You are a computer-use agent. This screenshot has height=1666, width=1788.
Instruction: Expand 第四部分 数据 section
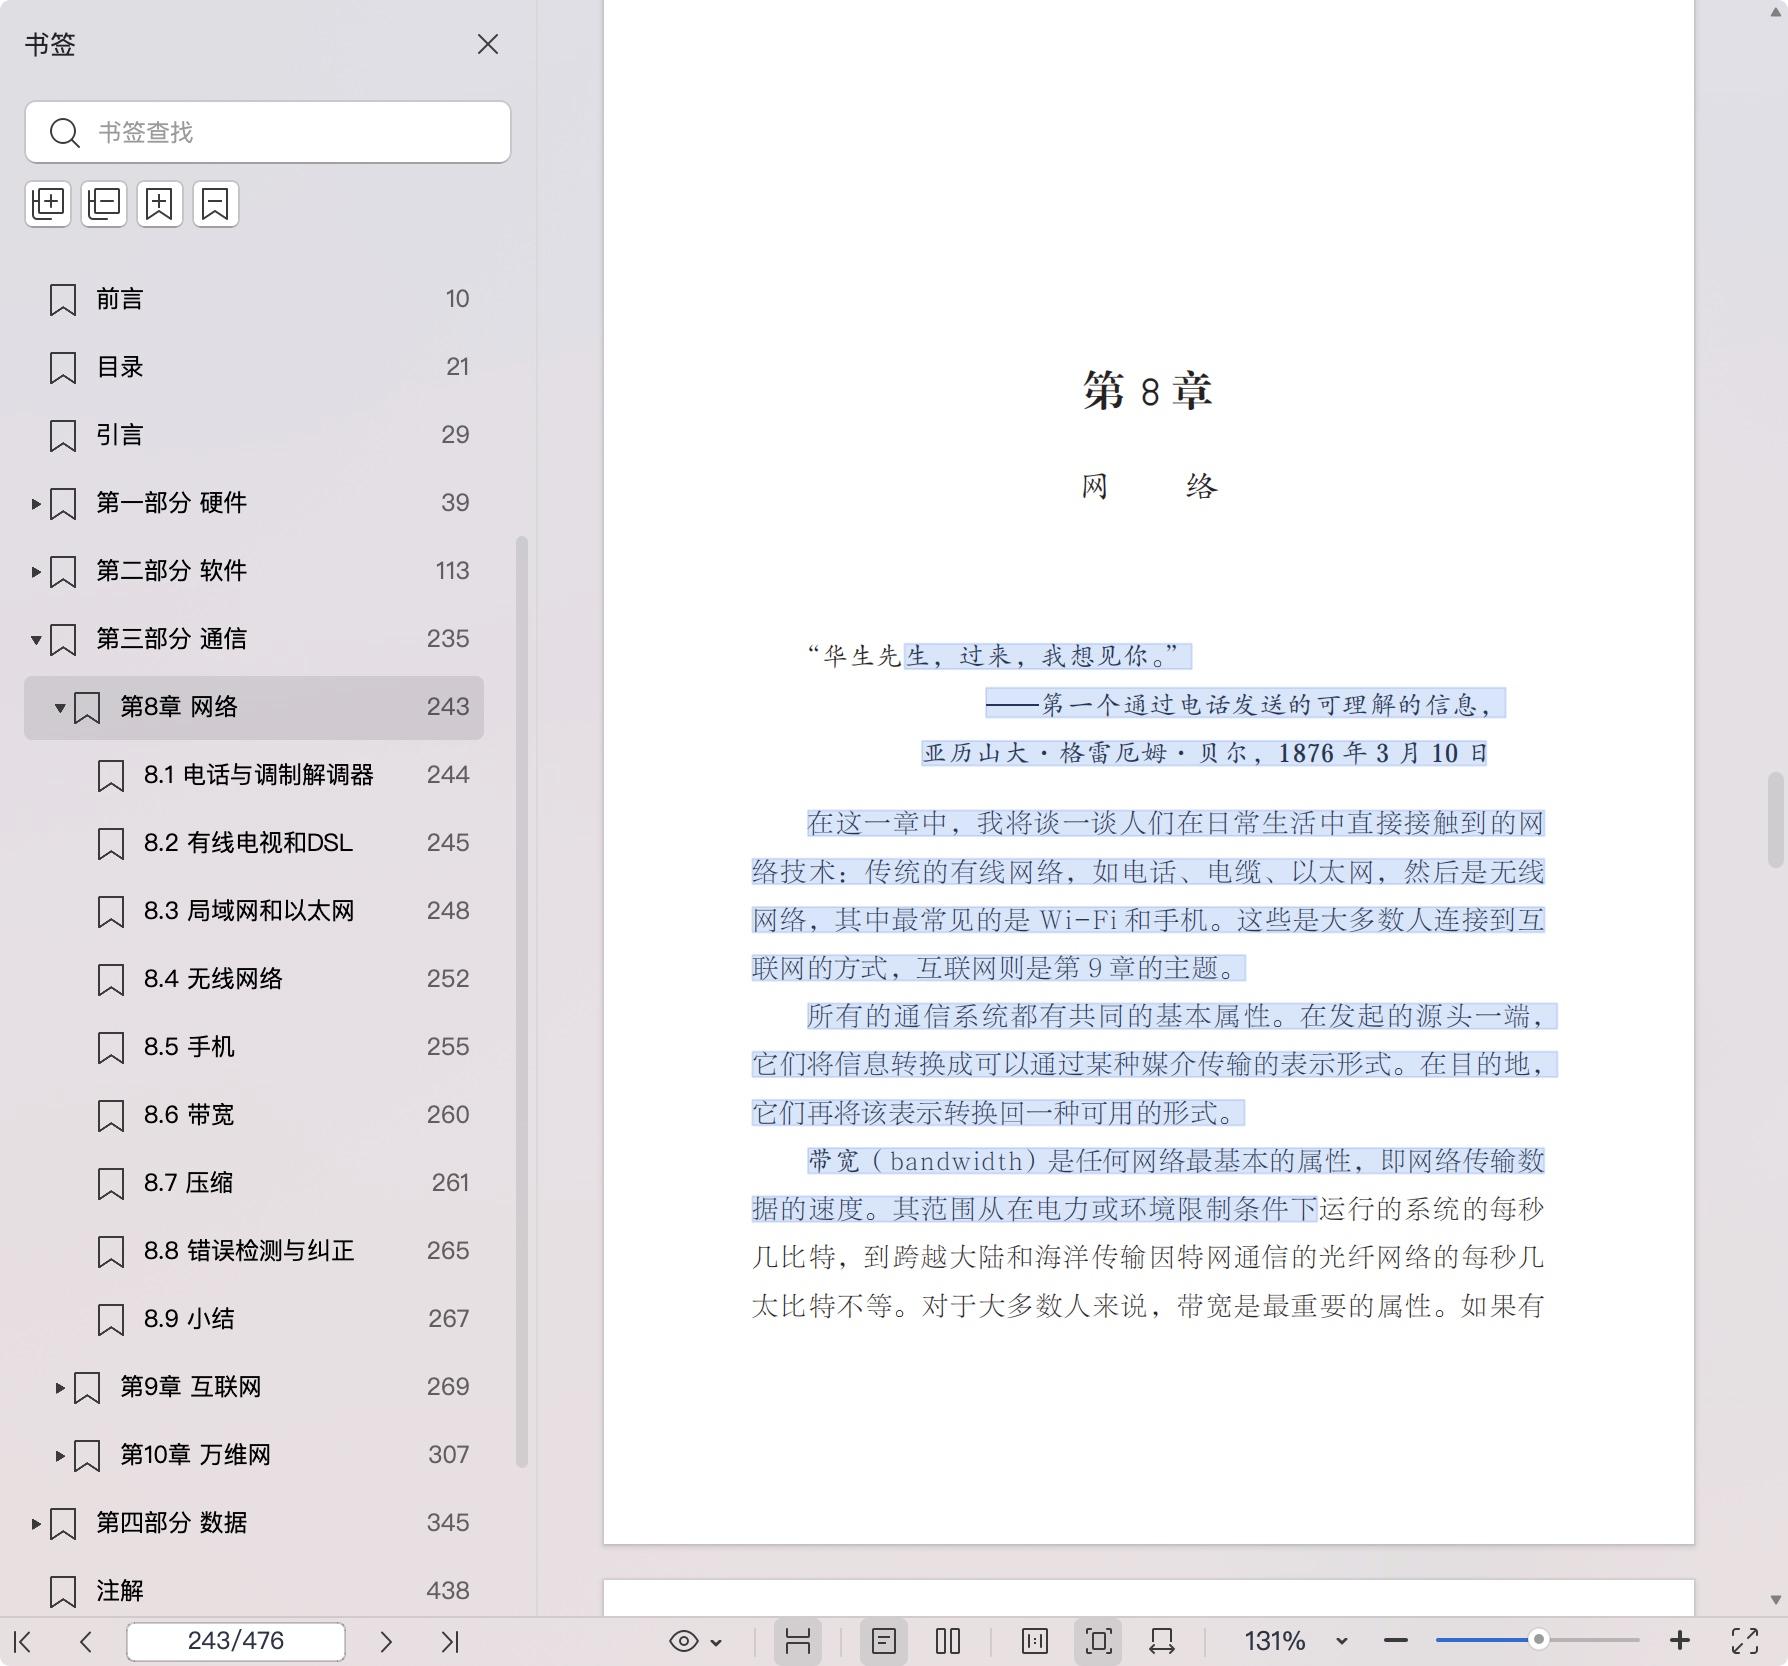pos(35,1523)
